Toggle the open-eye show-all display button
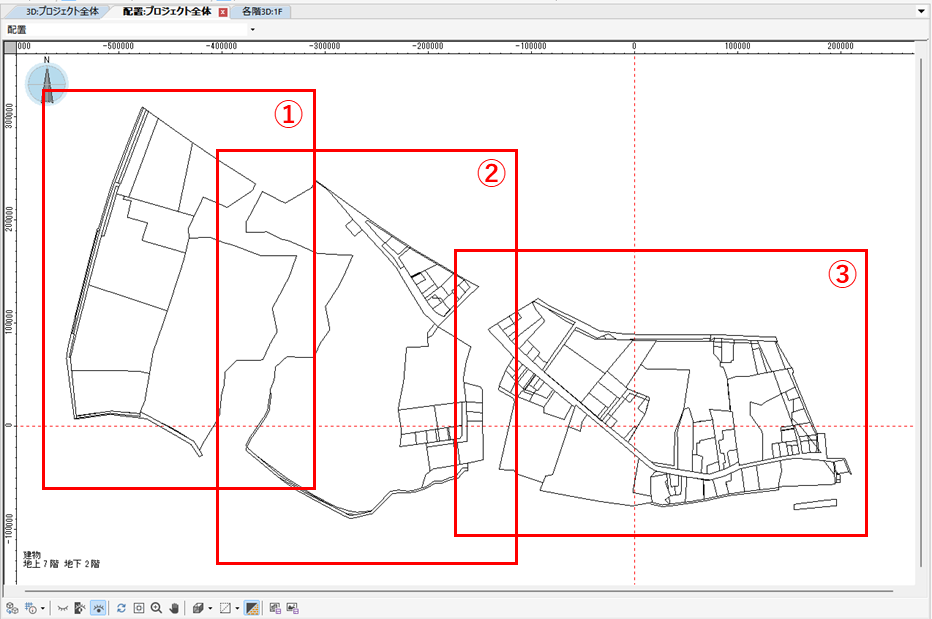Image resolution: width=932 pixels, height=619 pixels. (98, 608)
